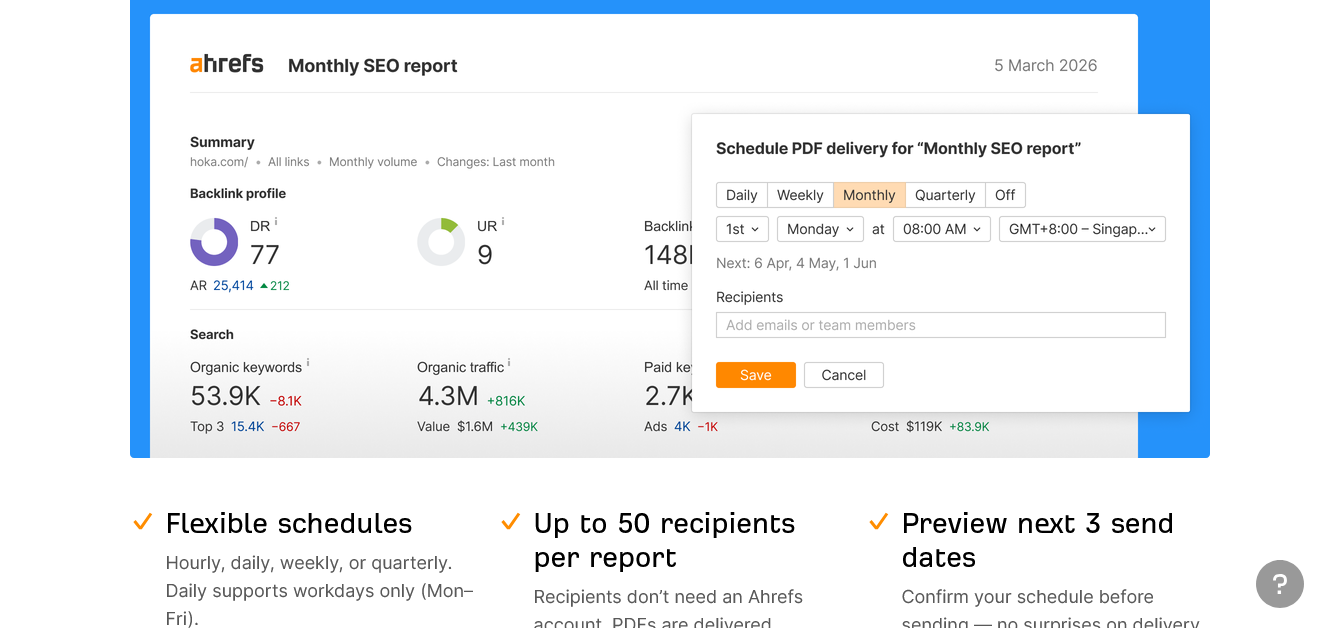Turn delivery Off in schedule options

click(x=1005, y=195)
